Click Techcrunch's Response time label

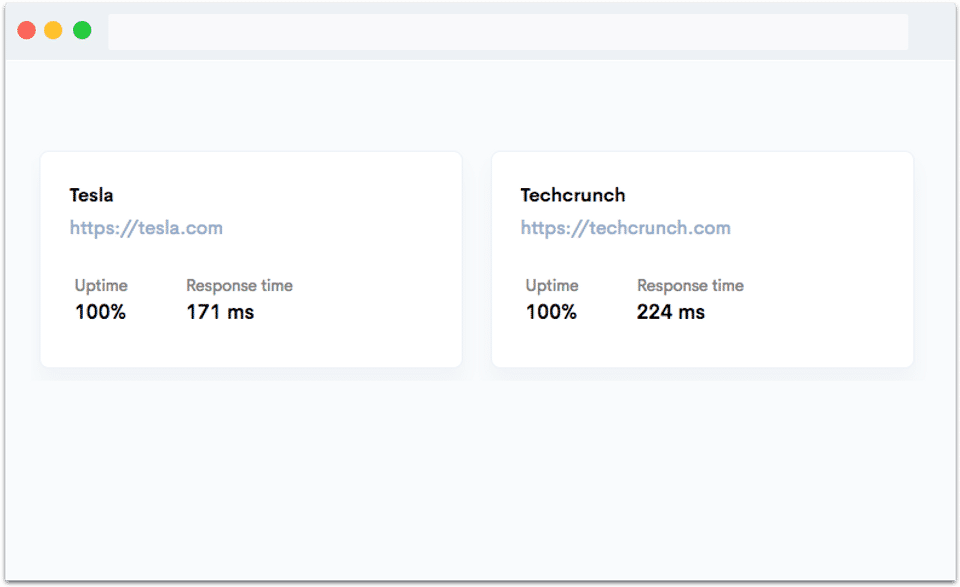point(690,286)
